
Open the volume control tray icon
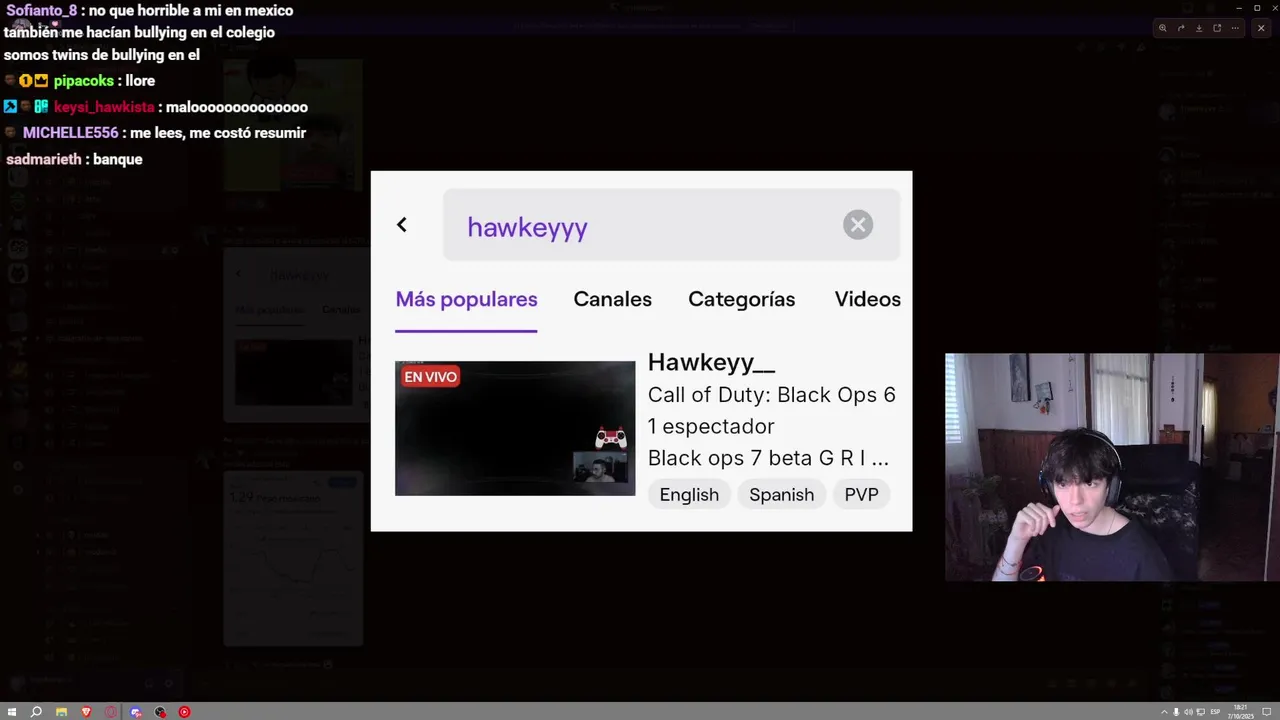tap(1188, 712)
